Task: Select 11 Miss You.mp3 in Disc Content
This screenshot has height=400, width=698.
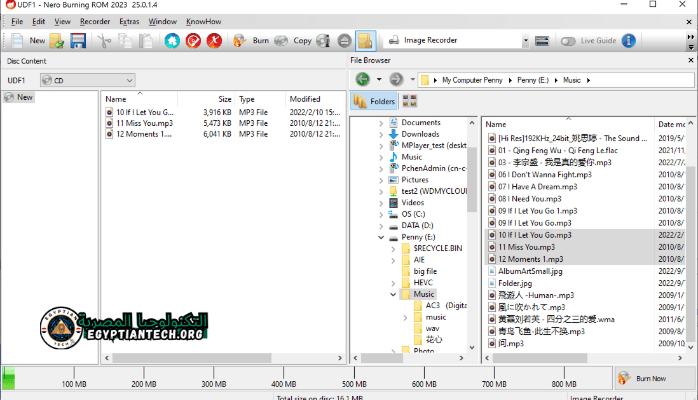Action: point(144,123)
